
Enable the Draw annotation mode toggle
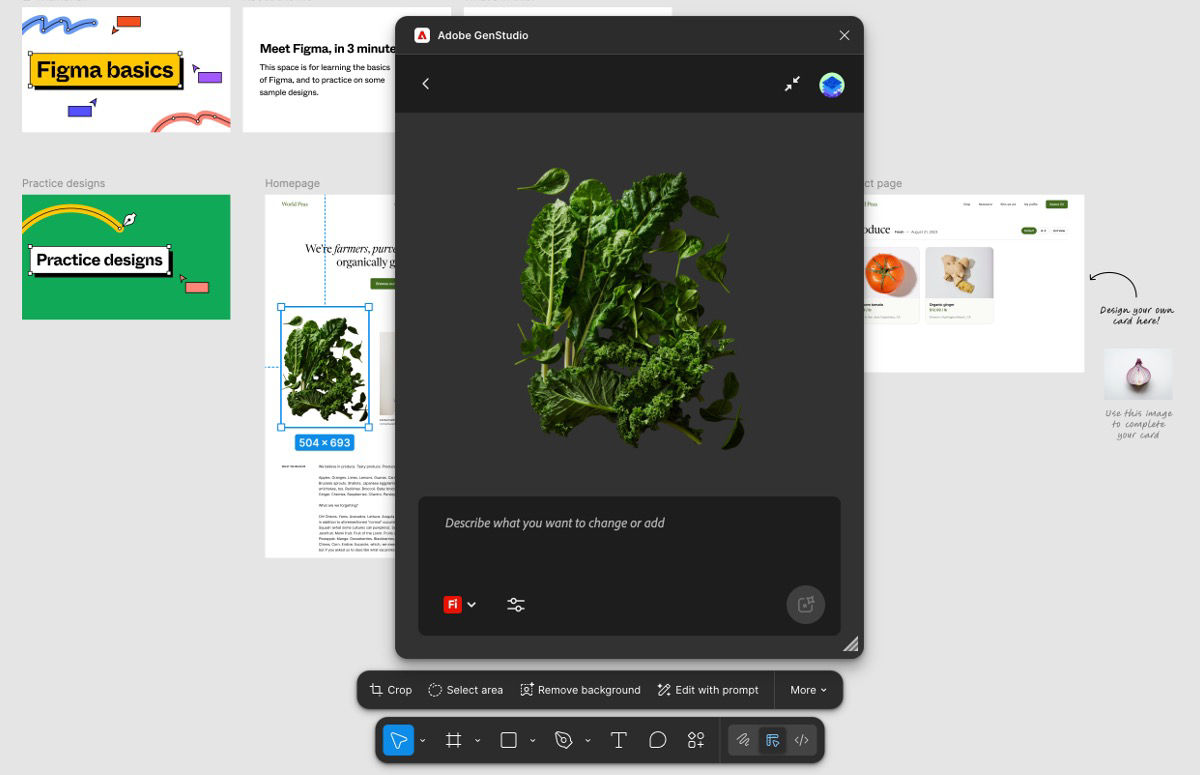pos(743,740)
